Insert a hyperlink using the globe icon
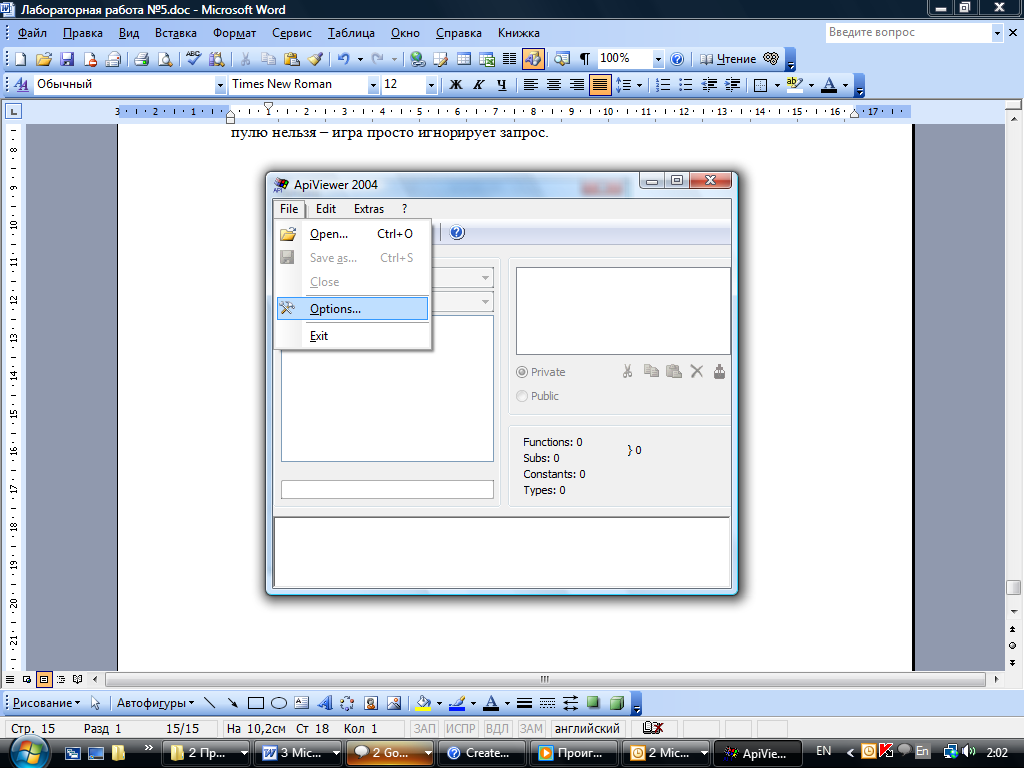 click(417, 59)
